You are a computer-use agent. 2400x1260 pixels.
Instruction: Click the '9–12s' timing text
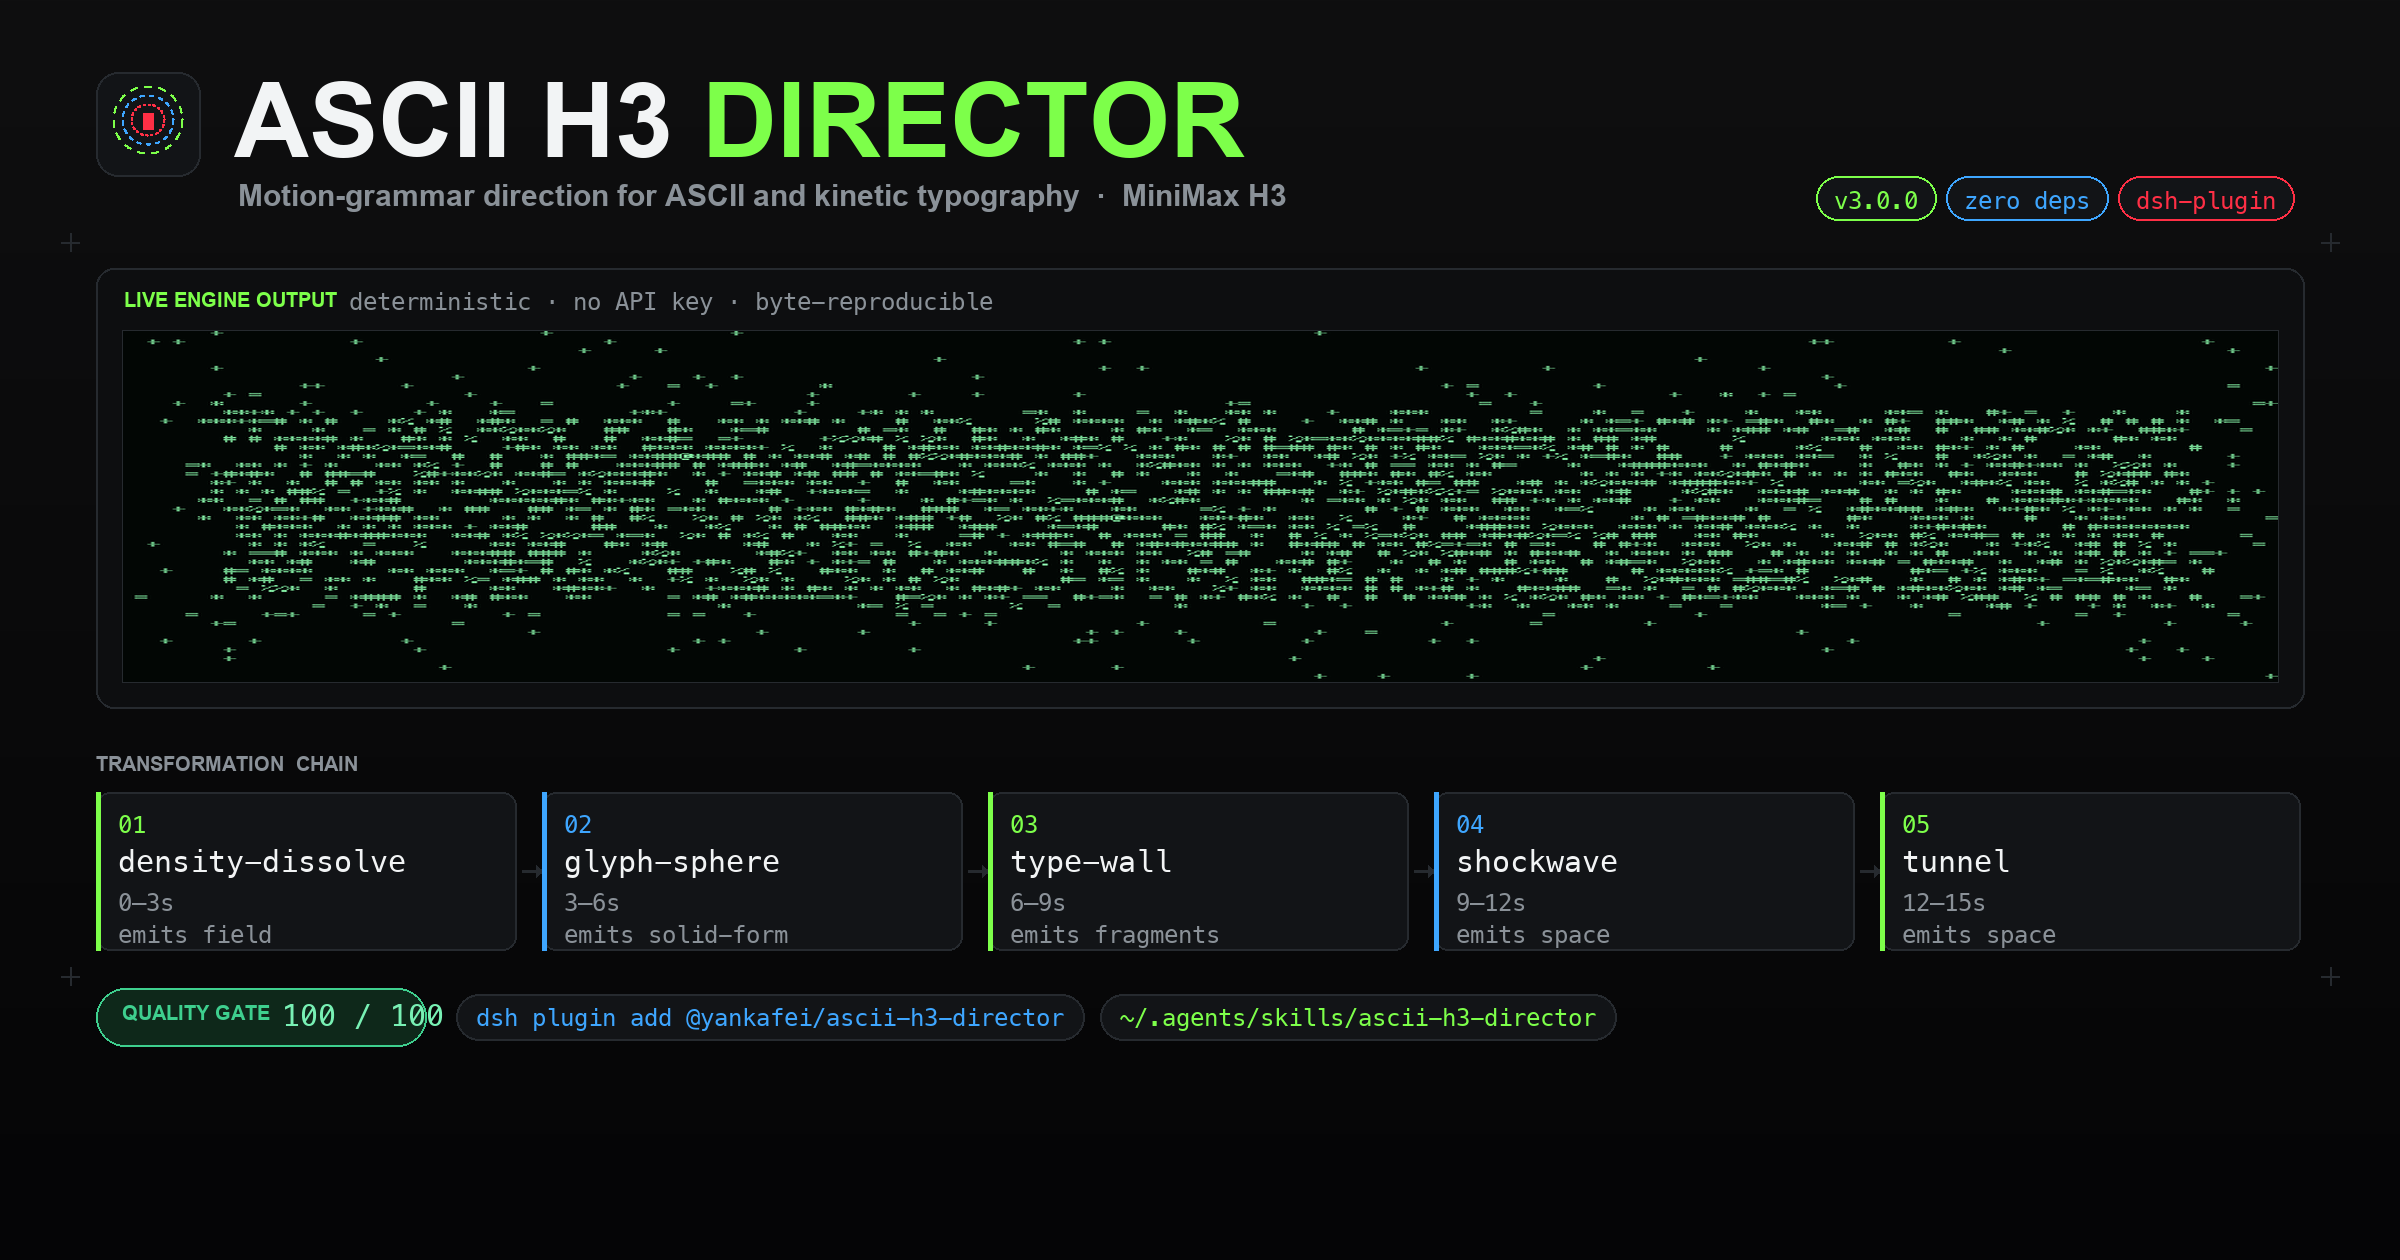tap(1490, 903)
